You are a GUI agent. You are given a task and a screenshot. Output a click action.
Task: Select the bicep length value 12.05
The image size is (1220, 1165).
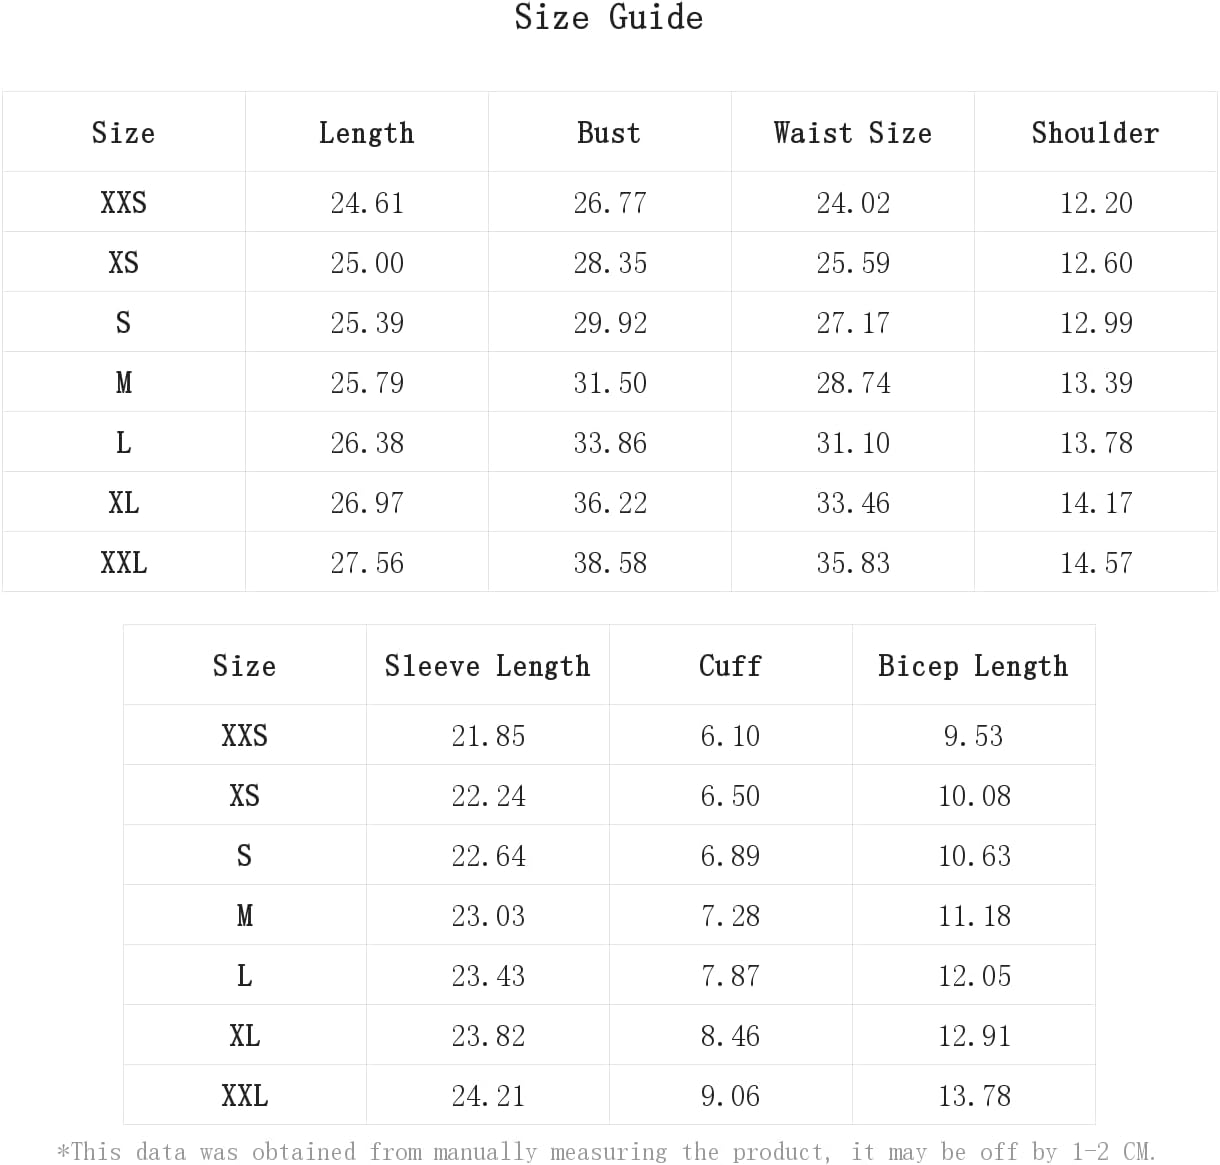point(974,976)
